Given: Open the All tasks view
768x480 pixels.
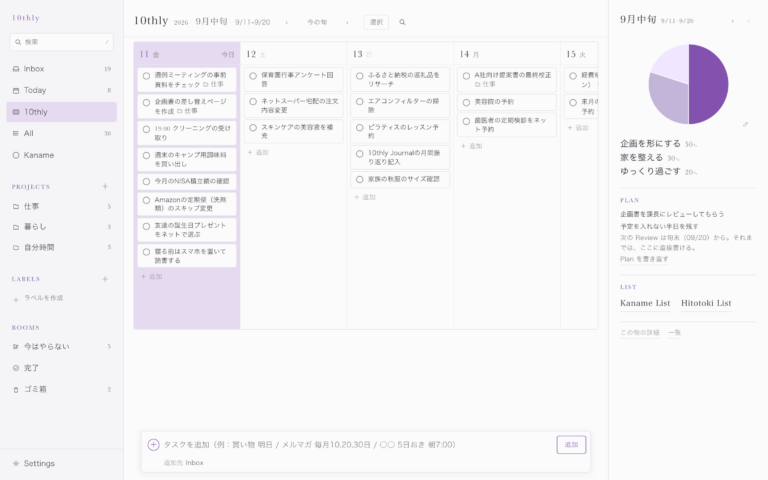Looking at the screenshot, I should [x=62, y=133].
